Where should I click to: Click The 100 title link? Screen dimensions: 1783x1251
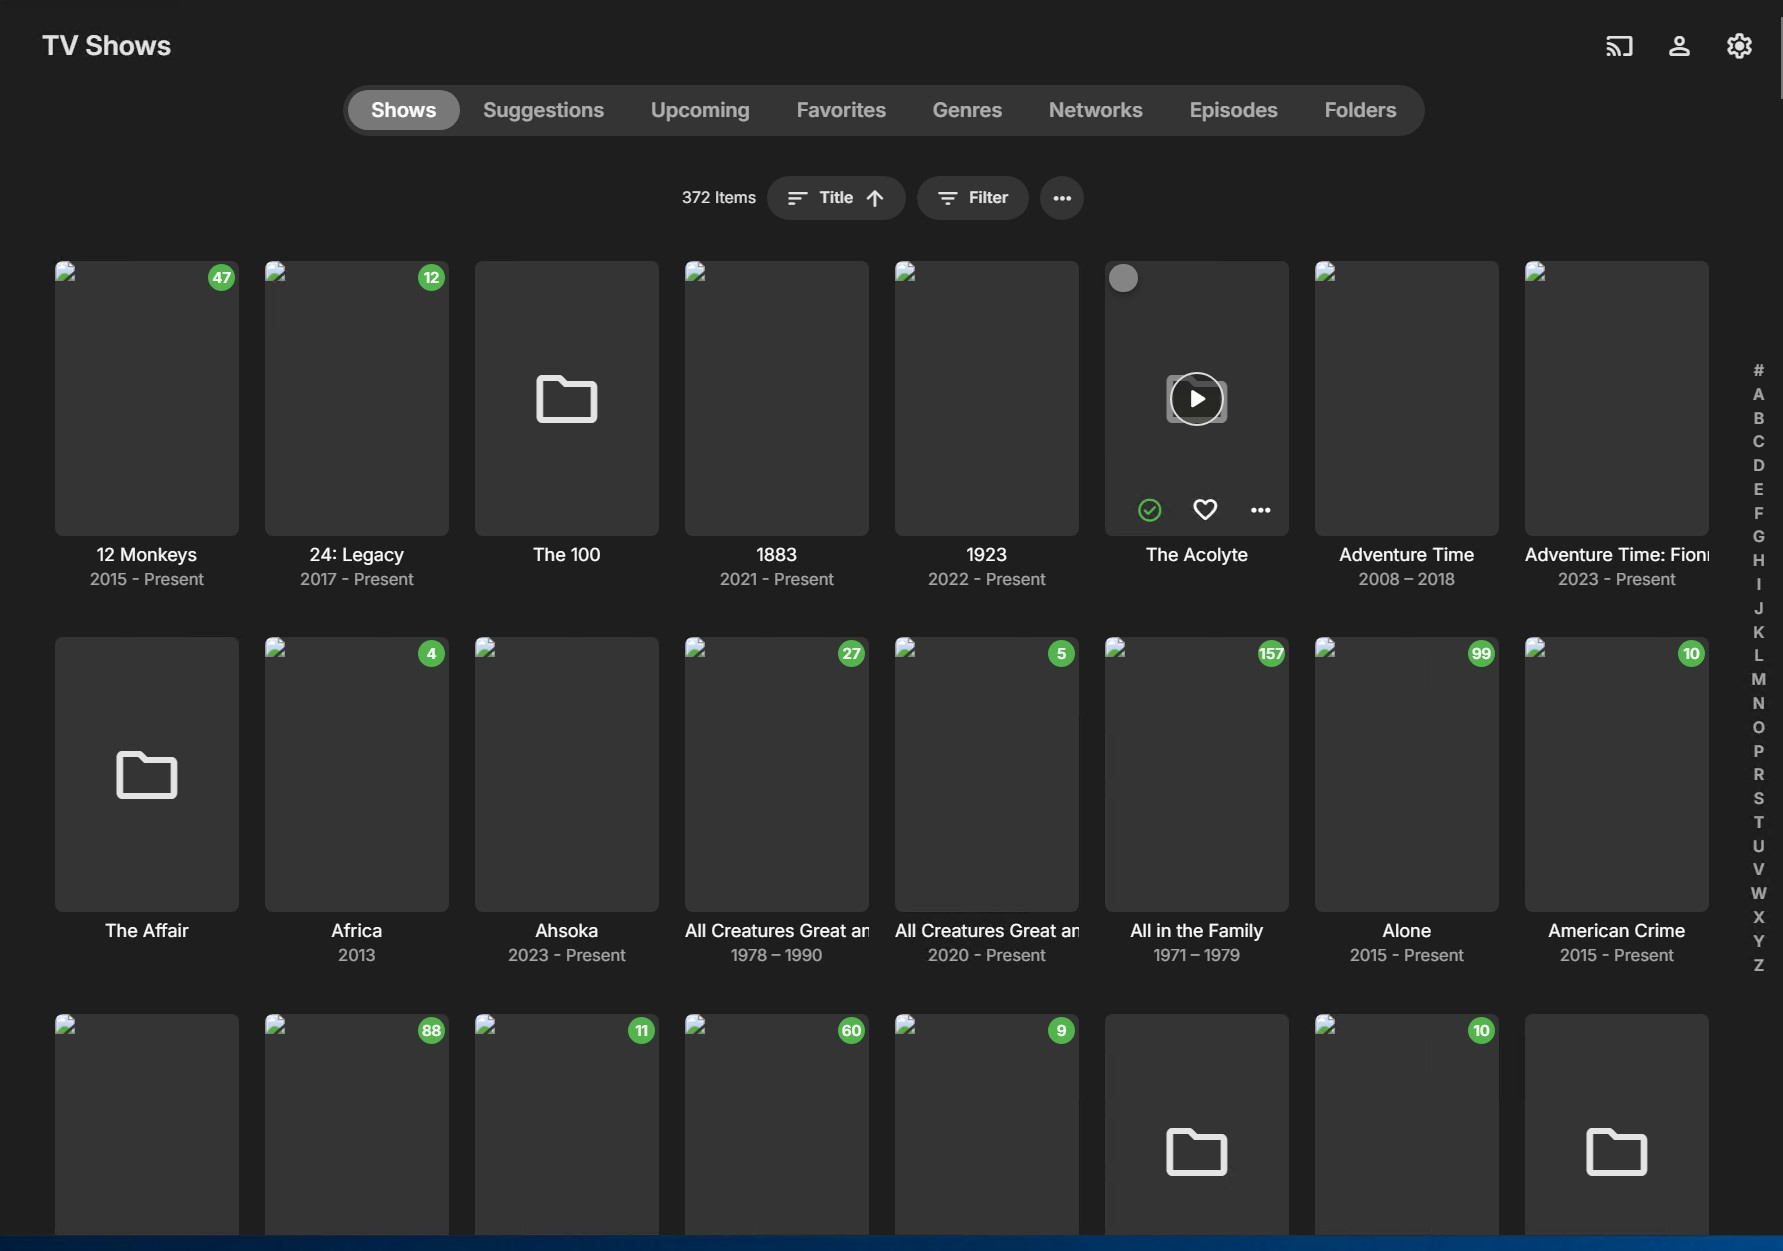pyautogui.click(x=567, y=555)
